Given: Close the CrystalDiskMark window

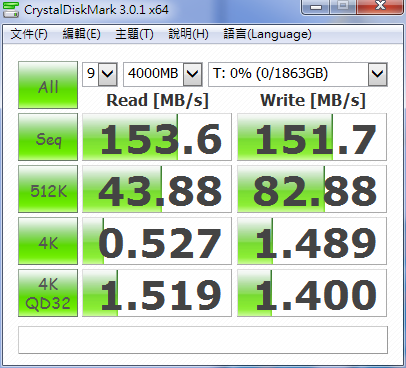Looking at the screenshot, I should [x=379, y=7].
